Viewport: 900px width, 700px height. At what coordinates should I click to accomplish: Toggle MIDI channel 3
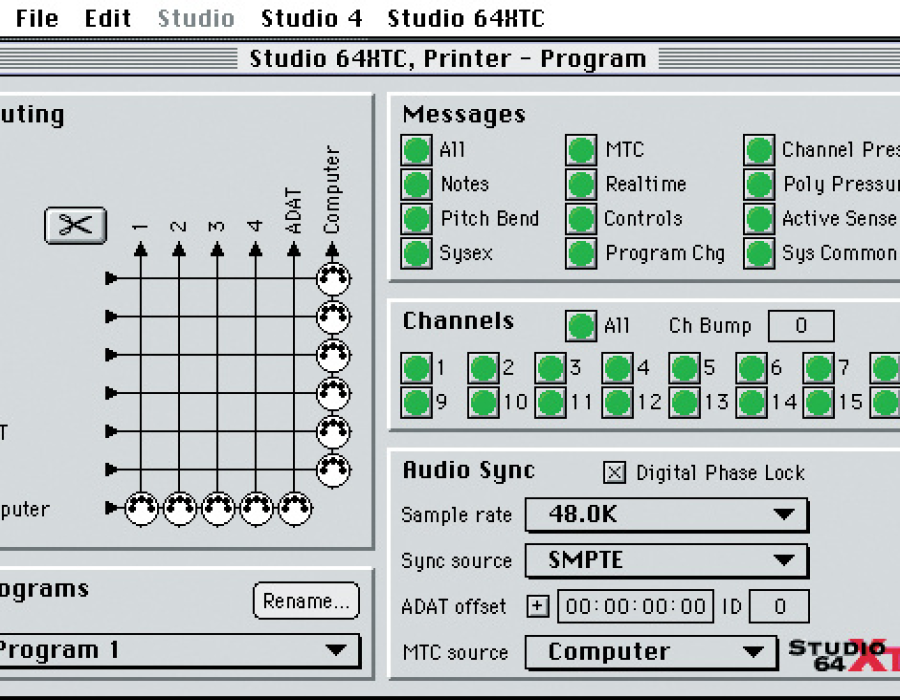550,368
